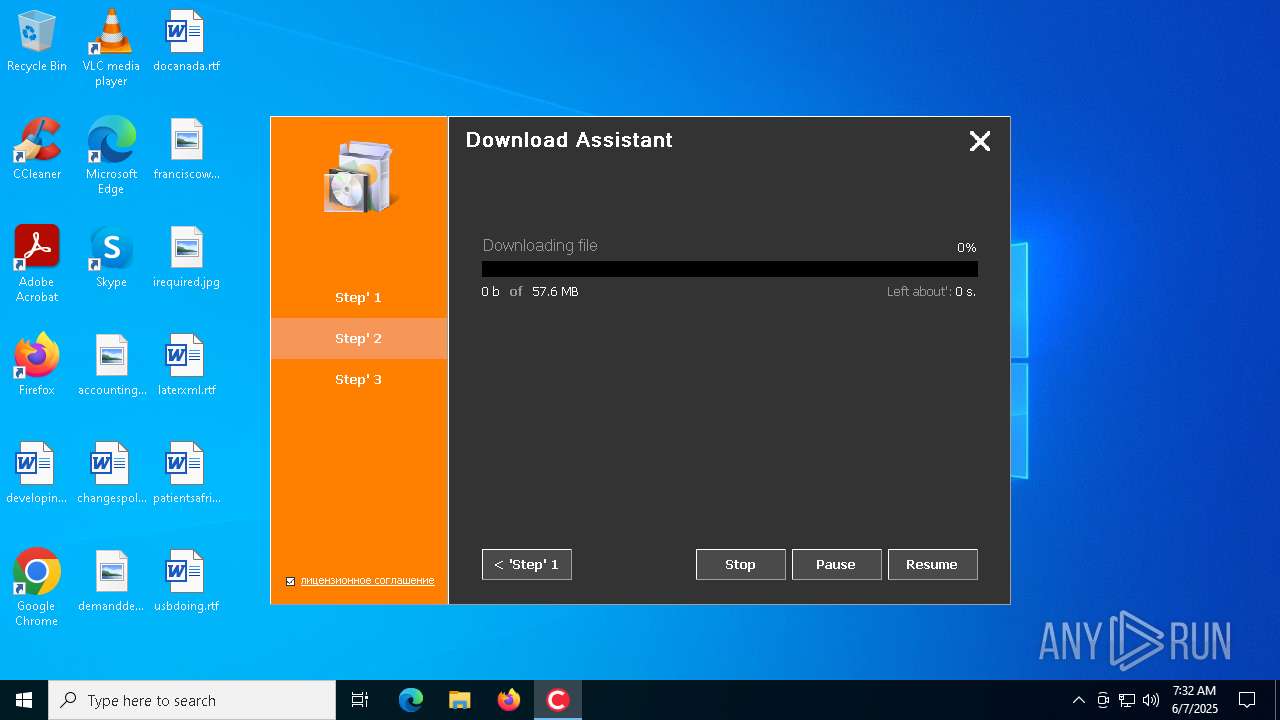Stop the file download
This screenshot has width=1280, height=720.
741,565
